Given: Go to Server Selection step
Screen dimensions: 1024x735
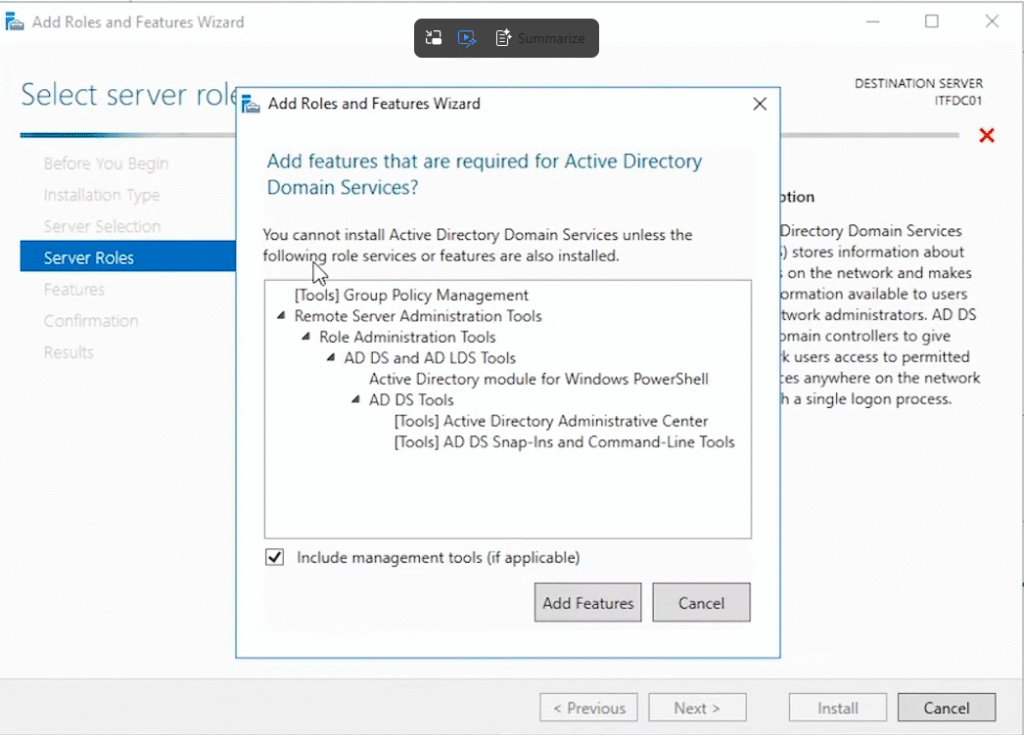Looking at the screenshot, I should click(102, 226).
